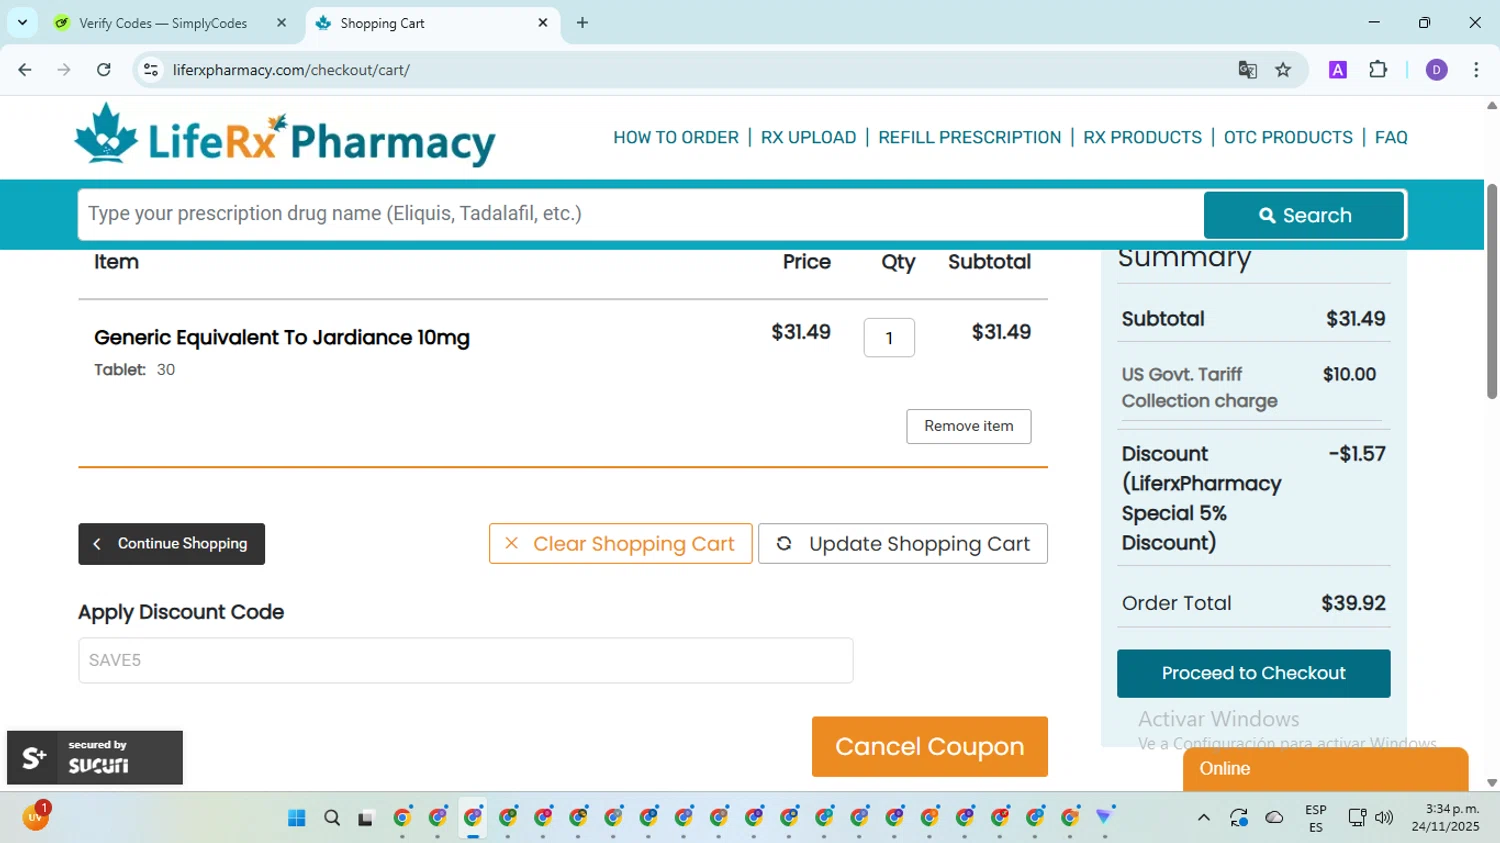Open the network tray icon
The image size is (1500, 843).
[1357, 818]
